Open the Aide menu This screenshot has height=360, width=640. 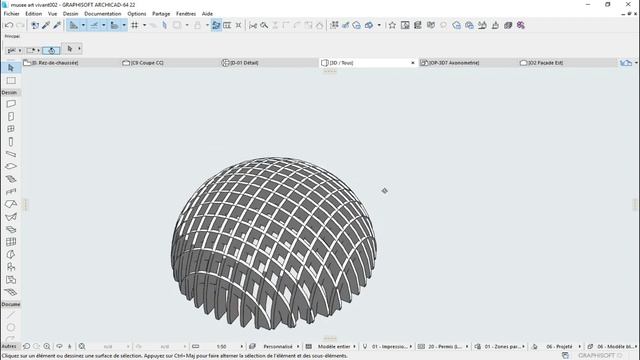point(207,13)
